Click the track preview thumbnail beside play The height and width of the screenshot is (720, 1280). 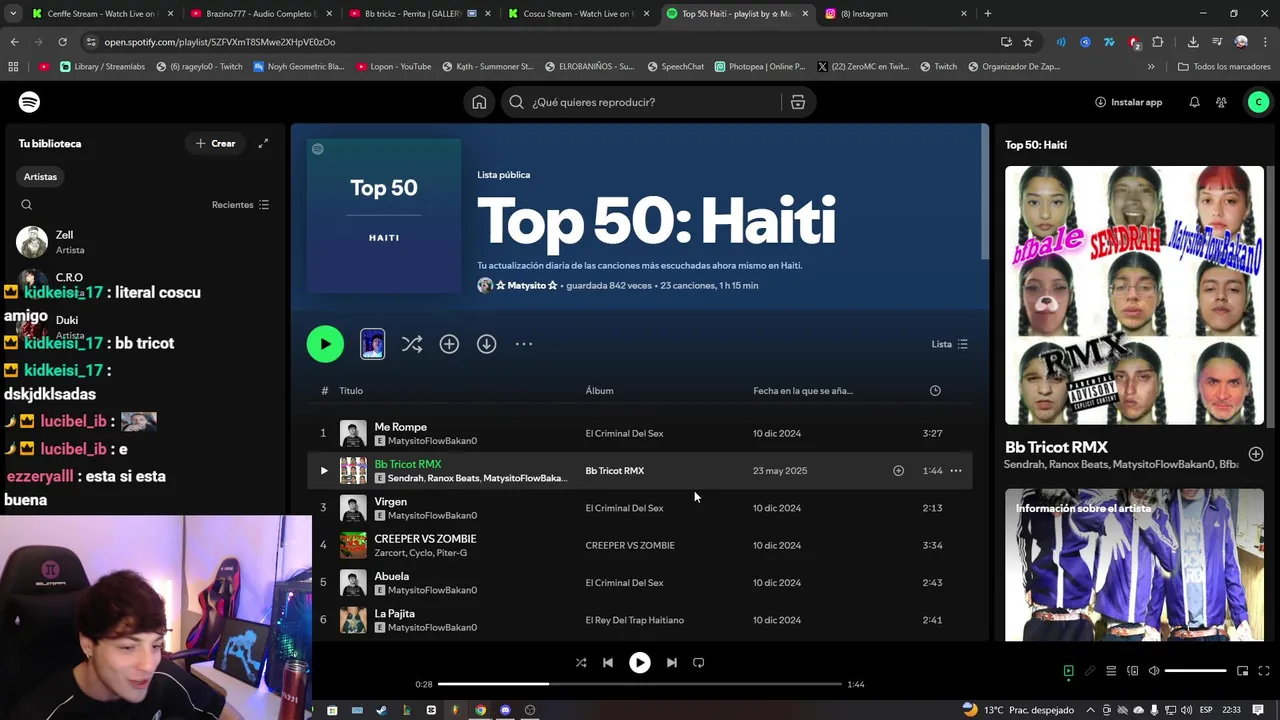[372, 344]
